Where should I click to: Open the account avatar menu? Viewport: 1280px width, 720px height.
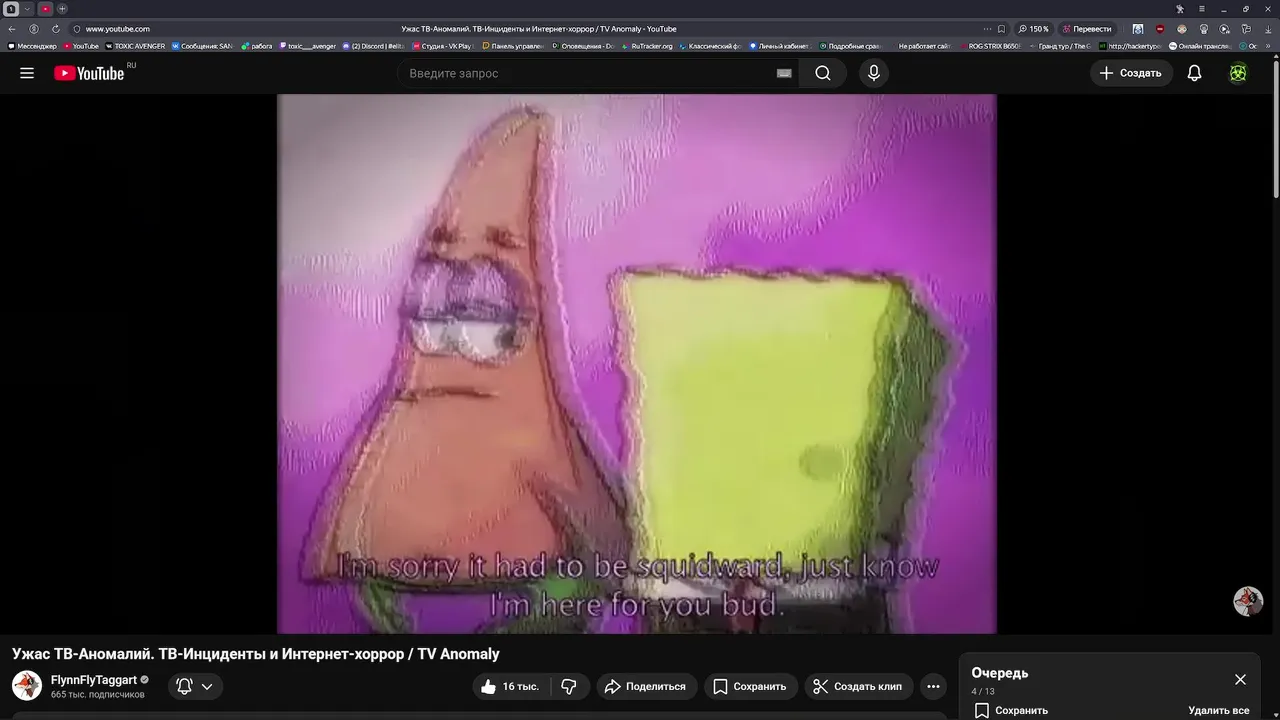(1238, 73)
